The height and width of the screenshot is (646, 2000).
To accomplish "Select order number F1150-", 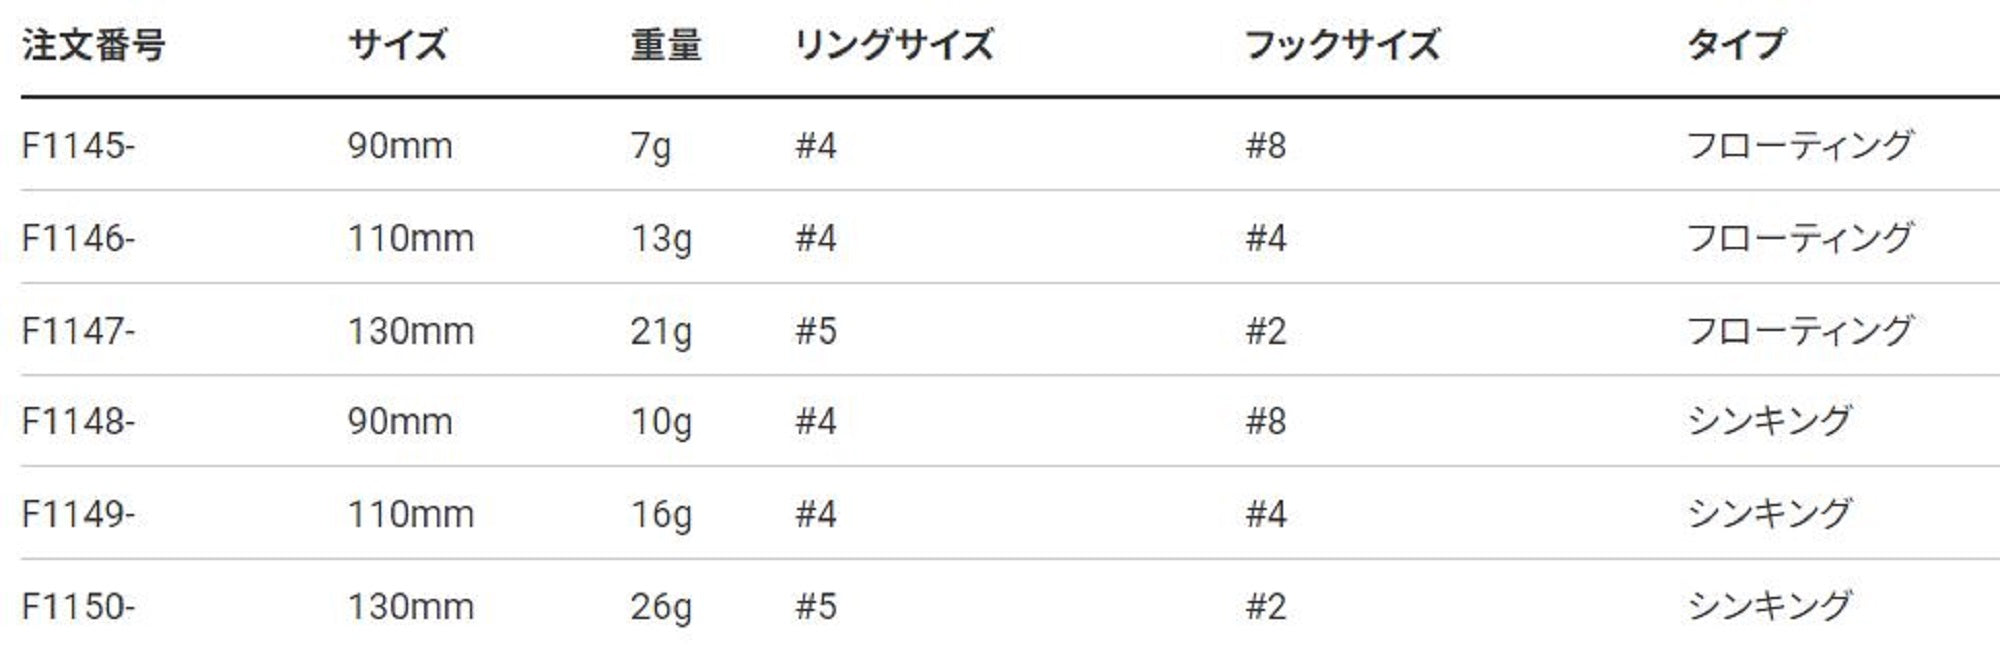I will [78, 606].
